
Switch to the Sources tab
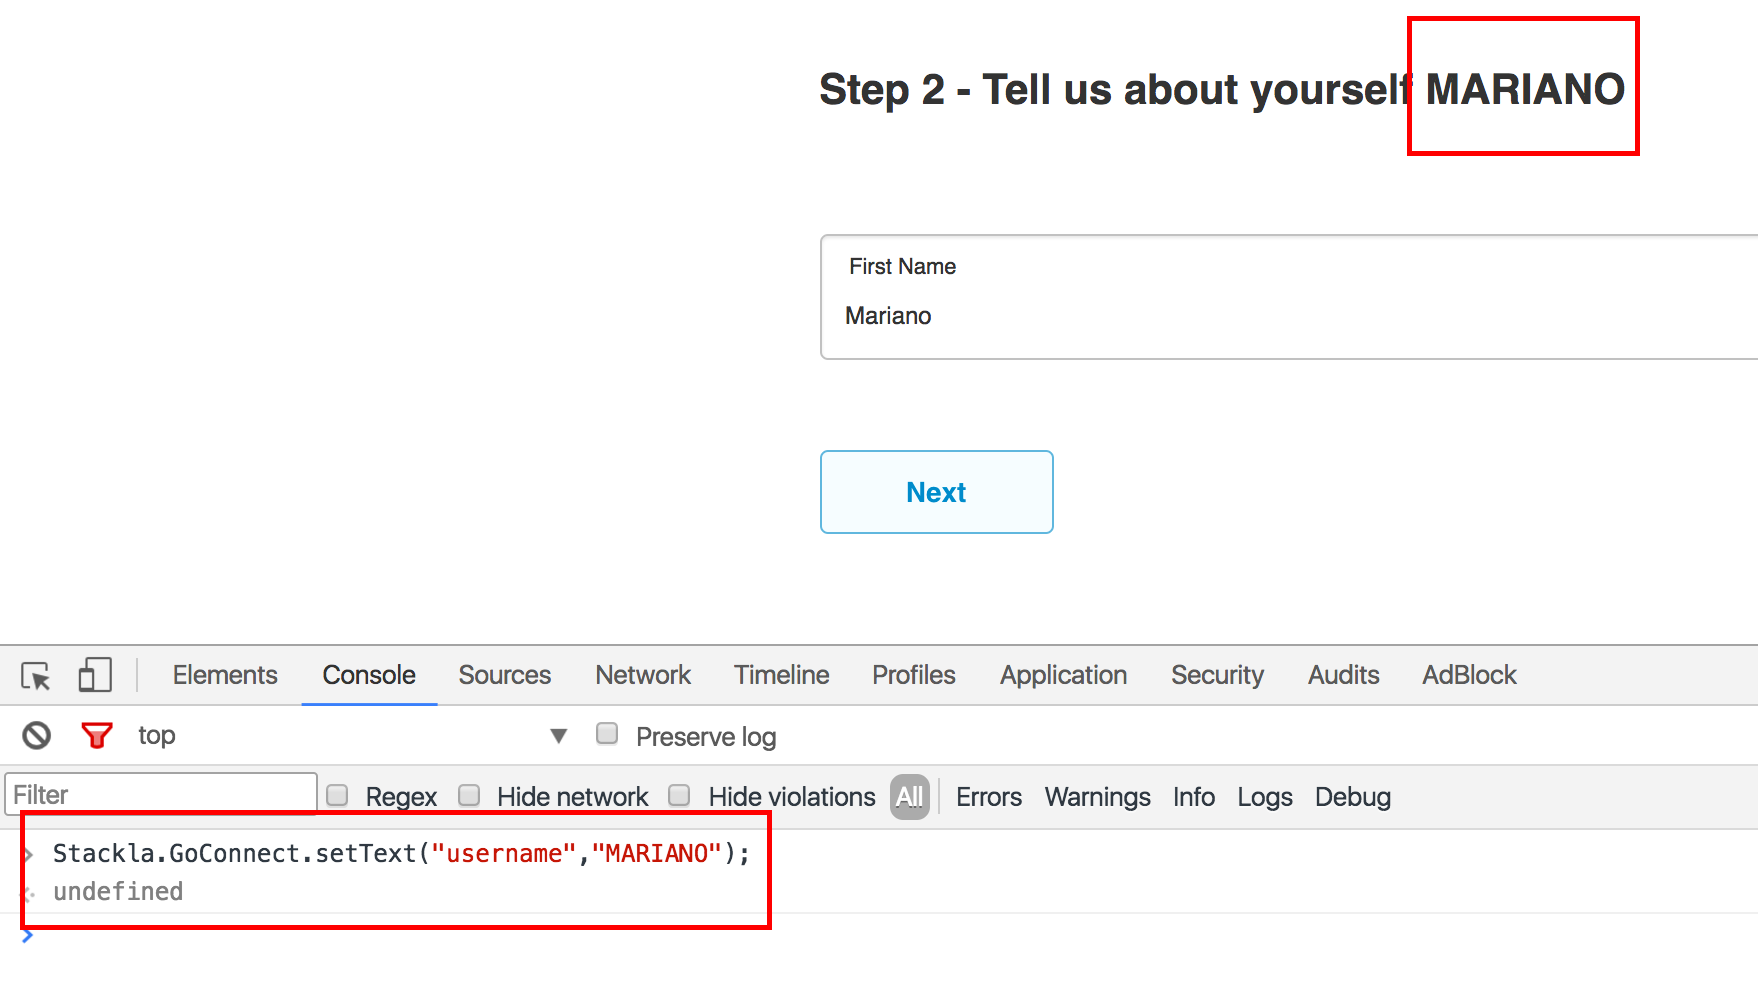click(504, 675)
